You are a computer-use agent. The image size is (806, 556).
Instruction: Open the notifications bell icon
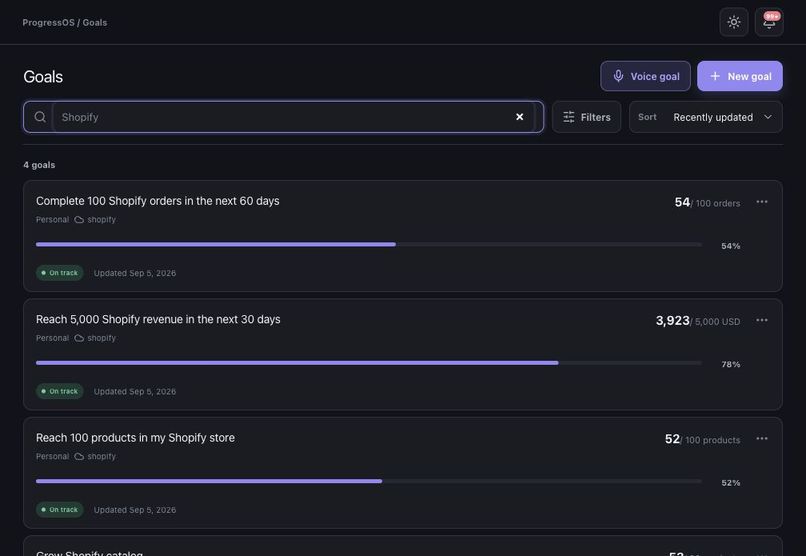769,22
